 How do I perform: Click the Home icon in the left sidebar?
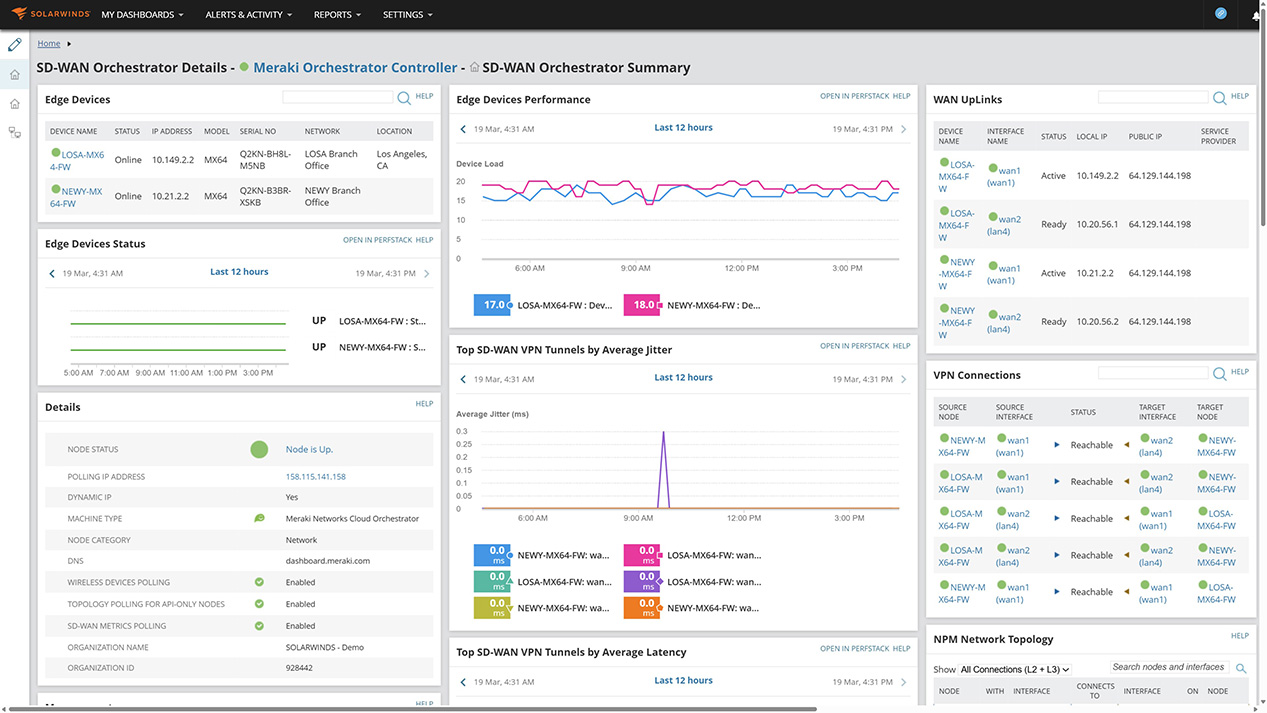[x=15, y=75]
